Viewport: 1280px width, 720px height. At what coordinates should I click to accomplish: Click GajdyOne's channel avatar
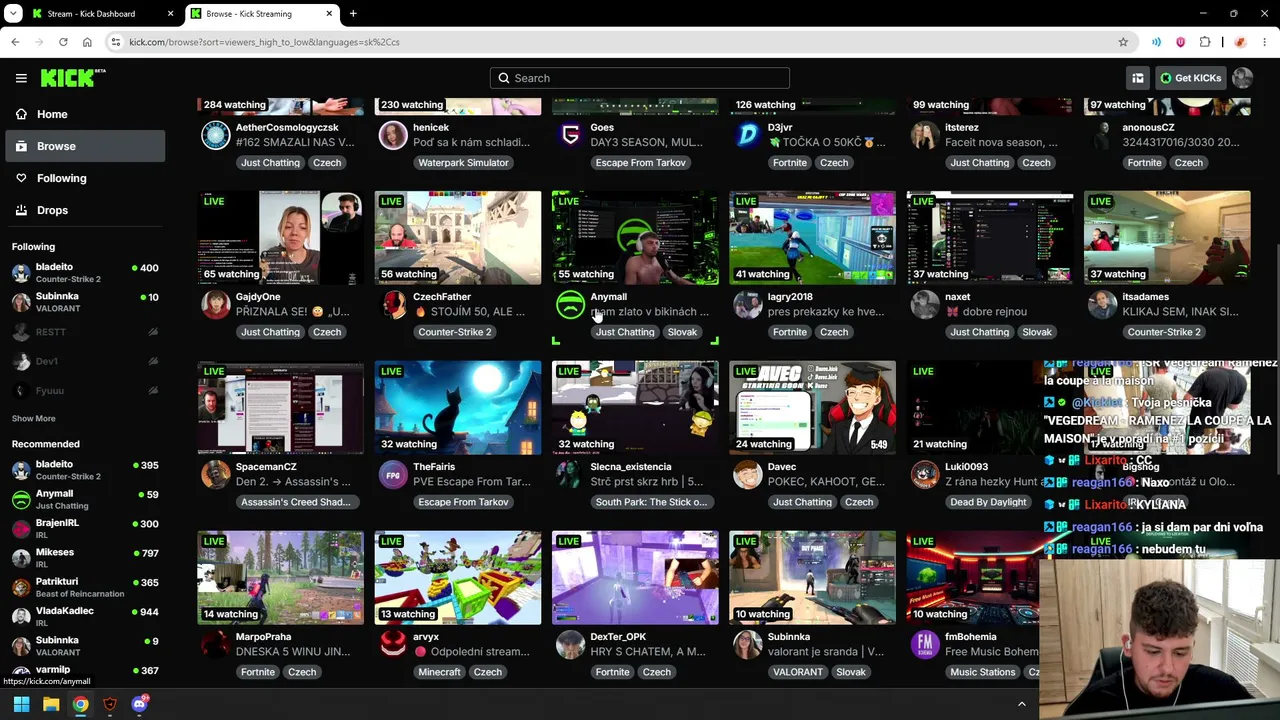(x=215, y=305)
